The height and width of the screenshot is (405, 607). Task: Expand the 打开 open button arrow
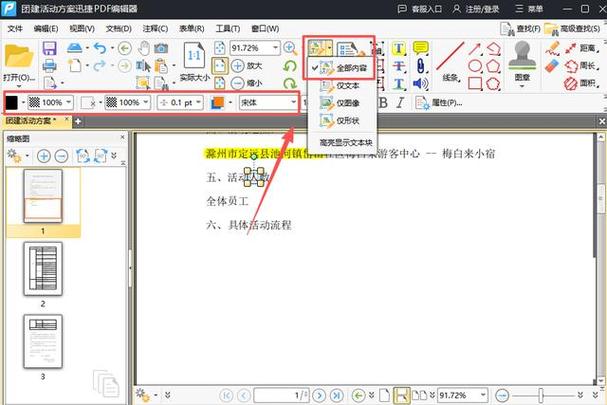point(18,86)
